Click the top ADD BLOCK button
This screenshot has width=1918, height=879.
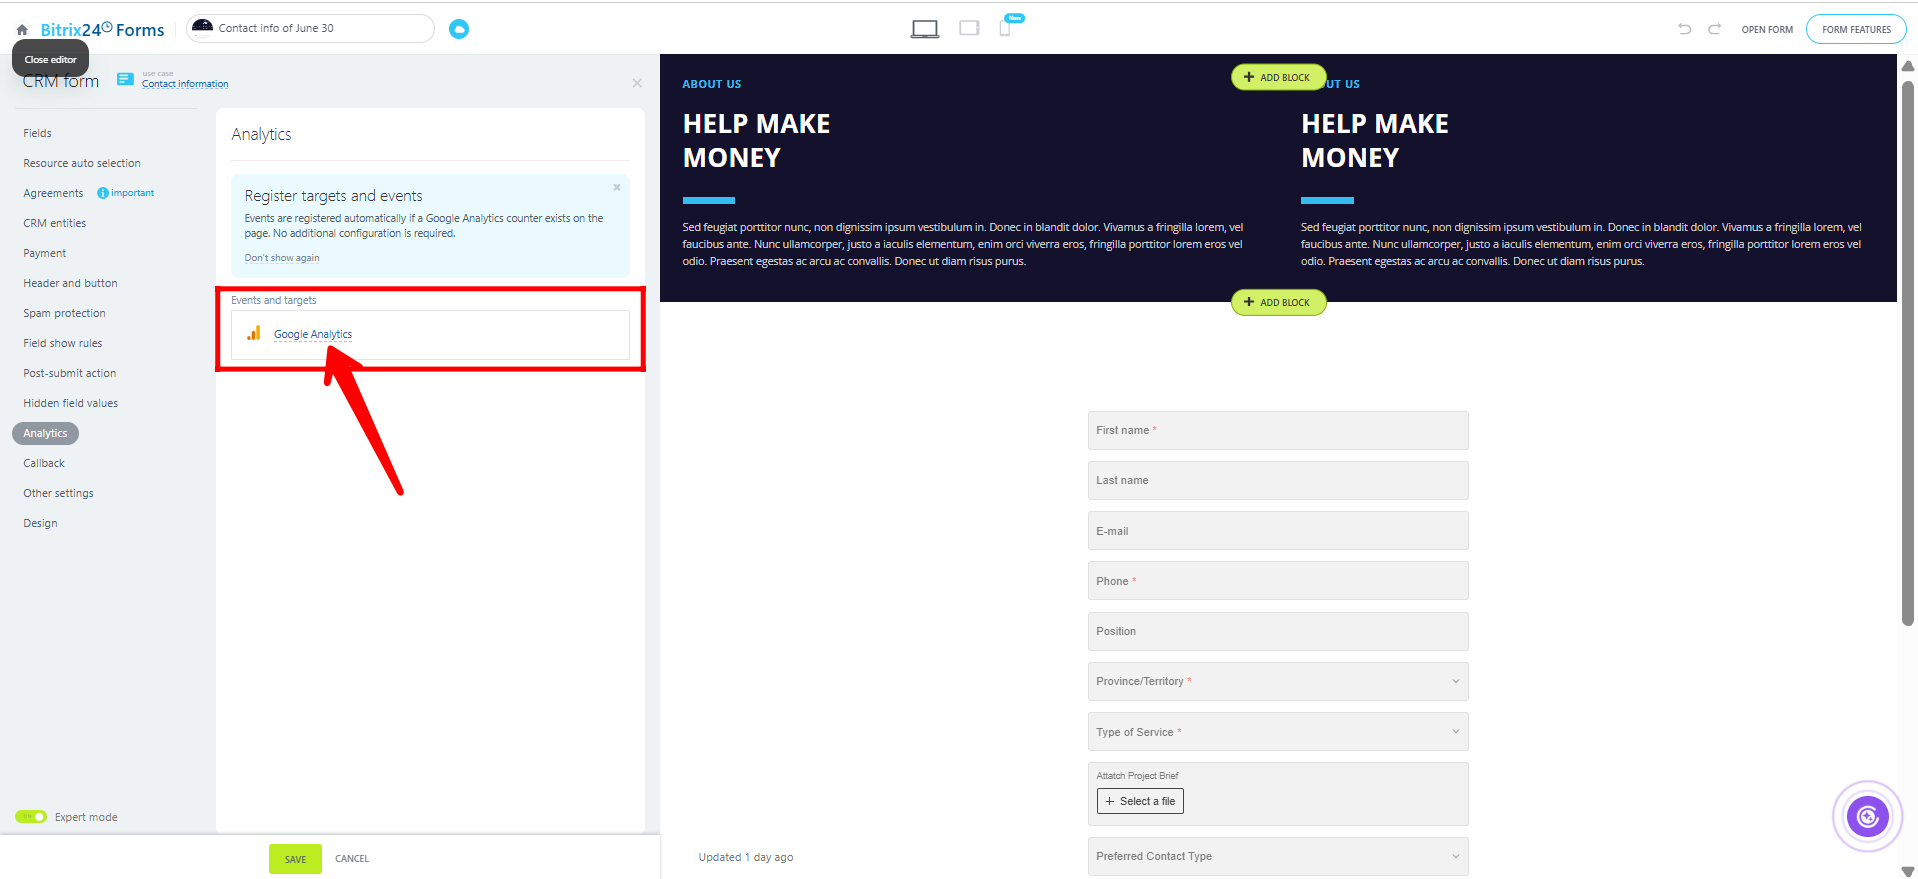point(1278,77)
